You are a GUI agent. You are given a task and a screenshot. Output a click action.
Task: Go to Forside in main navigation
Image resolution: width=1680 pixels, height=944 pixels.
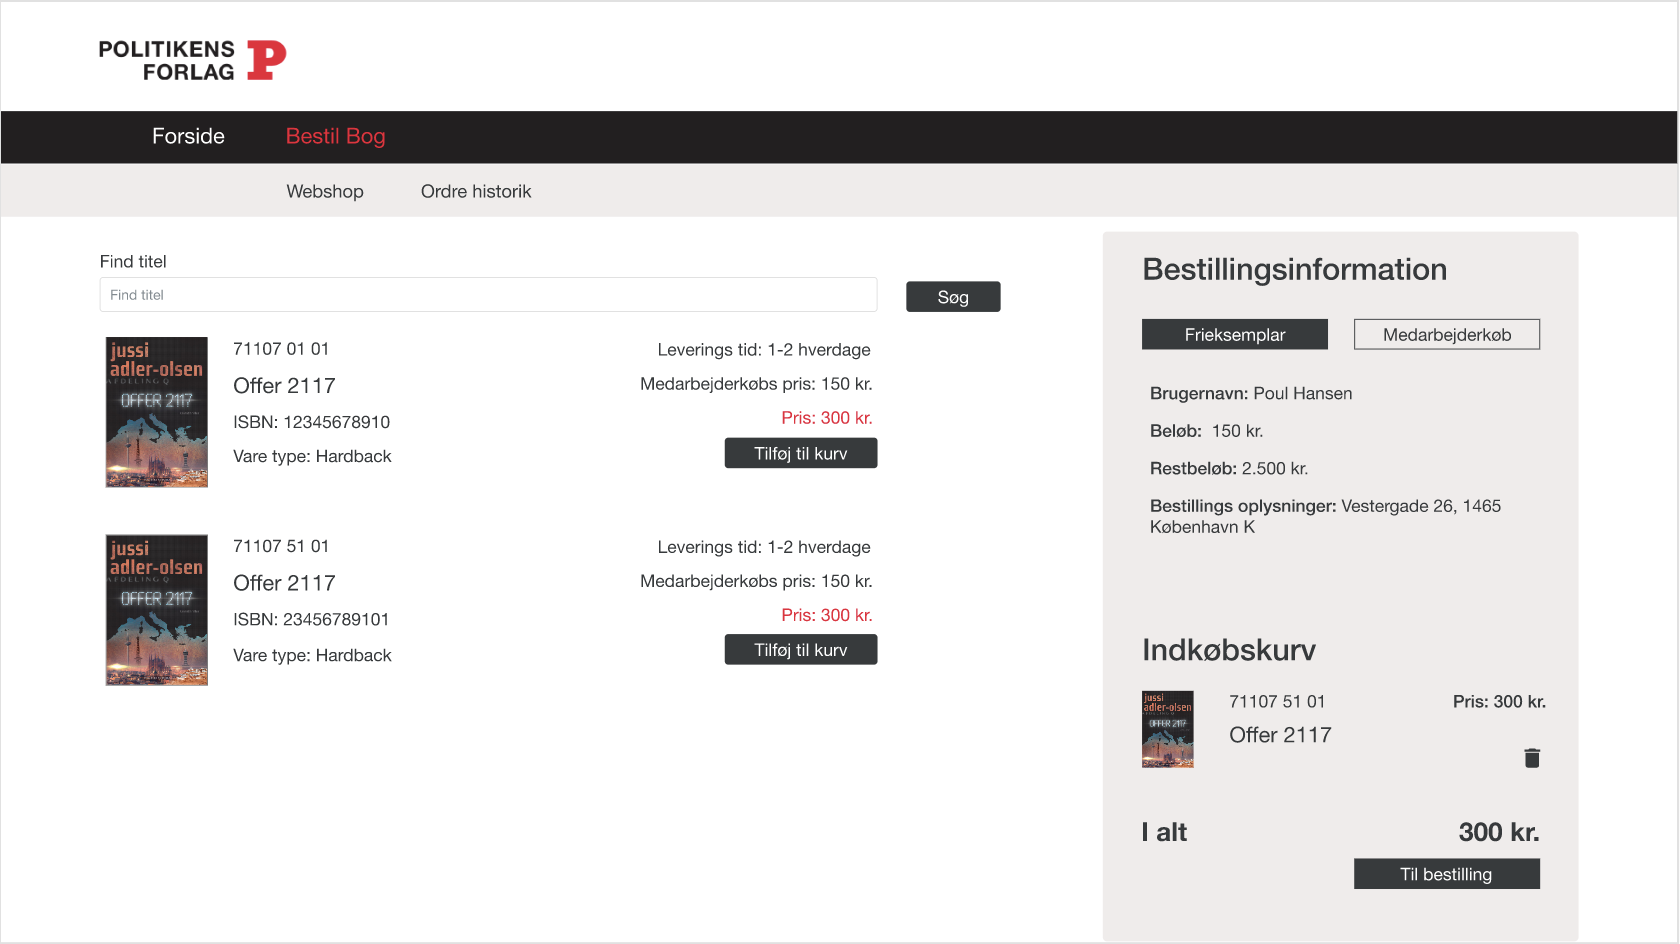188,136
